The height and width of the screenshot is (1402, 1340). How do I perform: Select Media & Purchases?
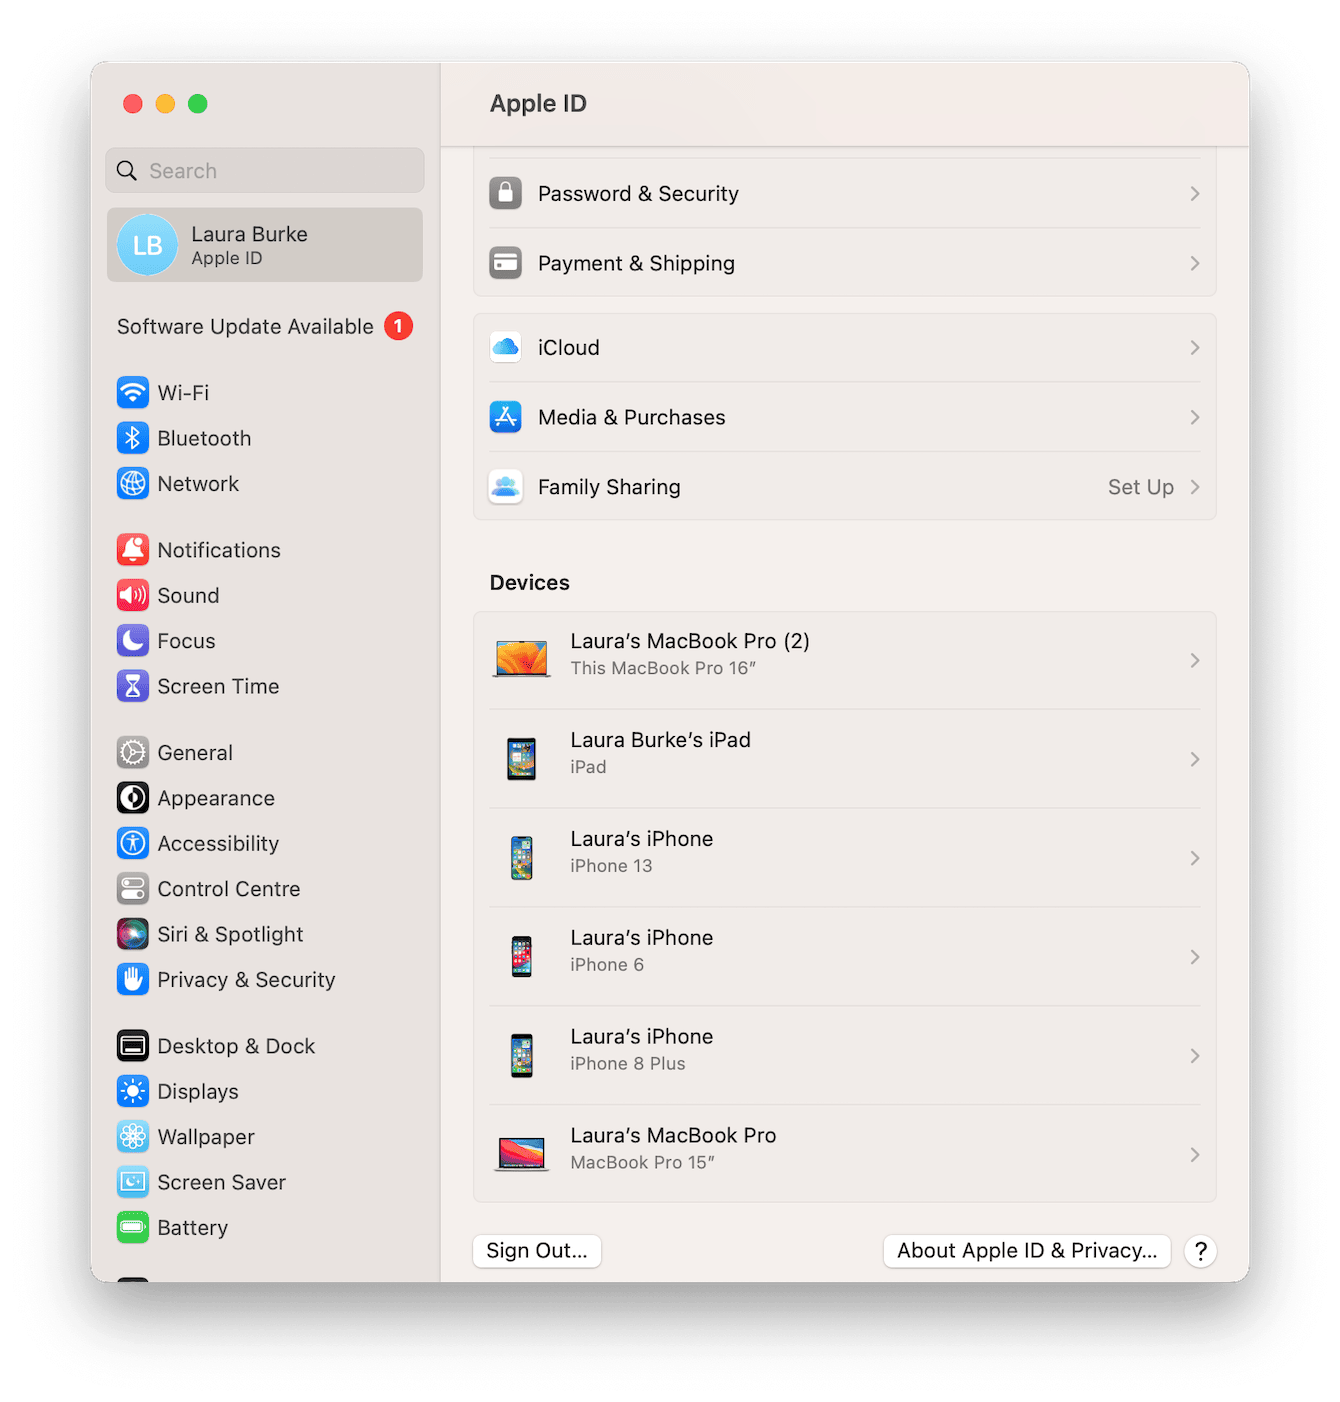pyautogui.click(x=845, y=417)
